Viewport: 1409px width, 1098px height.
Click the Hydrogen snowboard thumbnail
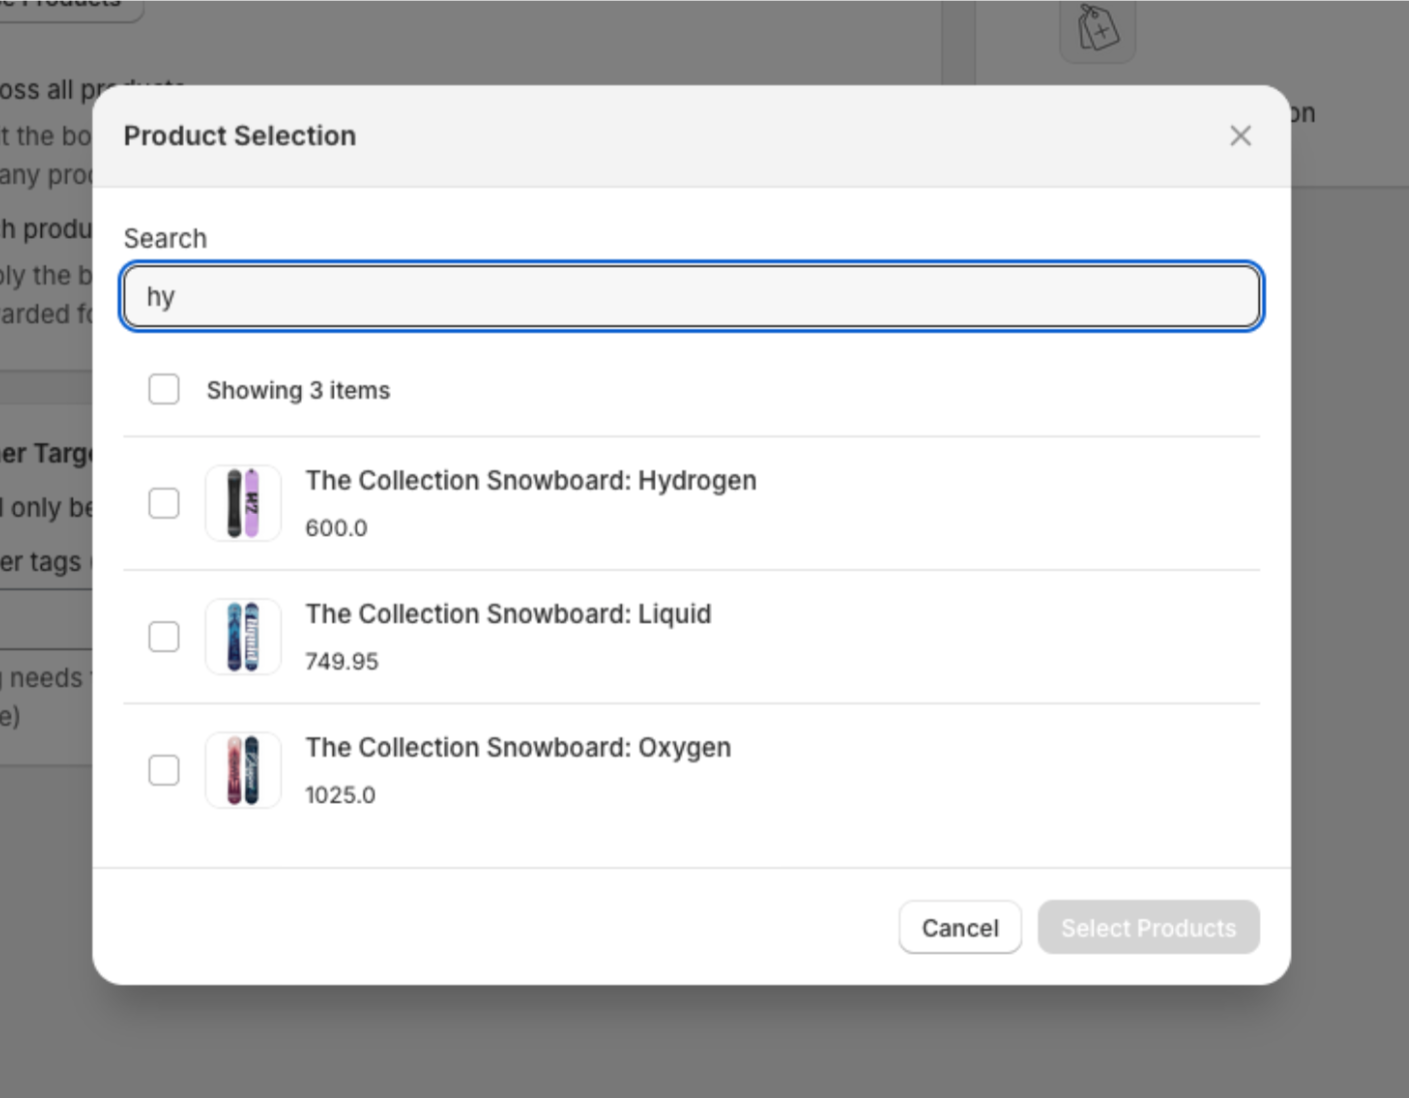[x=243, y=503]
